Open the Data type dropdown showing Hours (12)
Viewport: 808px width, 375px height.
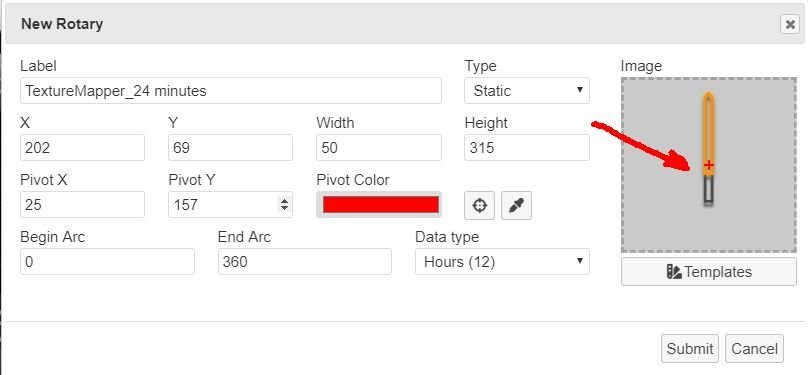(x=502, y=262)
